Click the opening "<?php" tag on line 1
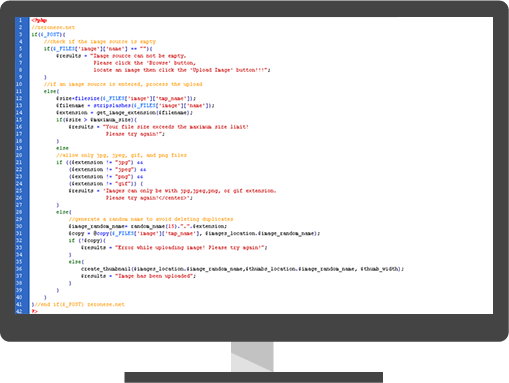 pos(39,20)
